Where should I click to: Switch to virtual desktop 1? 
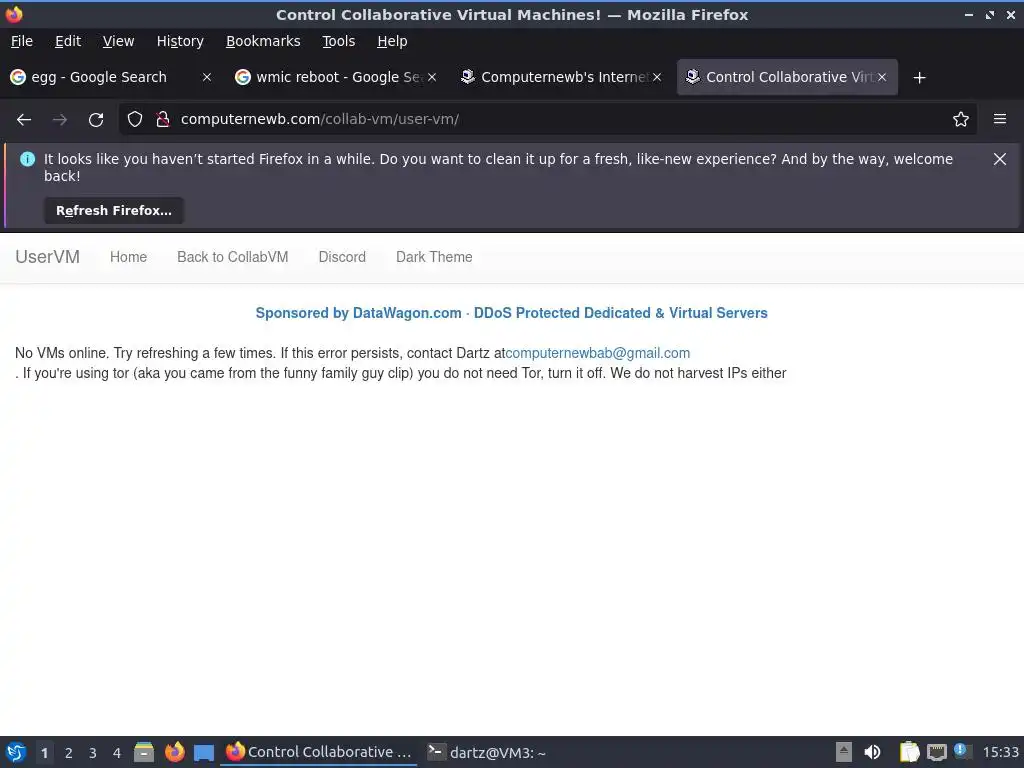[44, 753]
